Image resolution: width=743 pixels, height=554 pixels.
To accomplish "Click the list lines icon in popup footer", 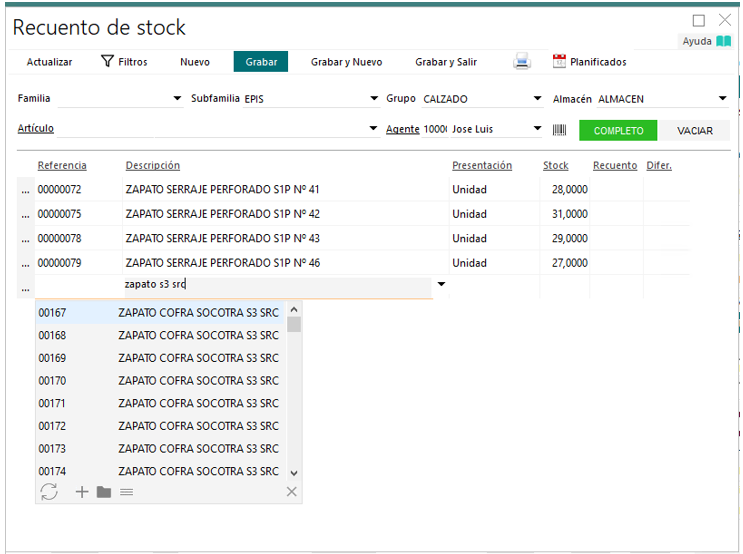I will click(x=126, y=491).
